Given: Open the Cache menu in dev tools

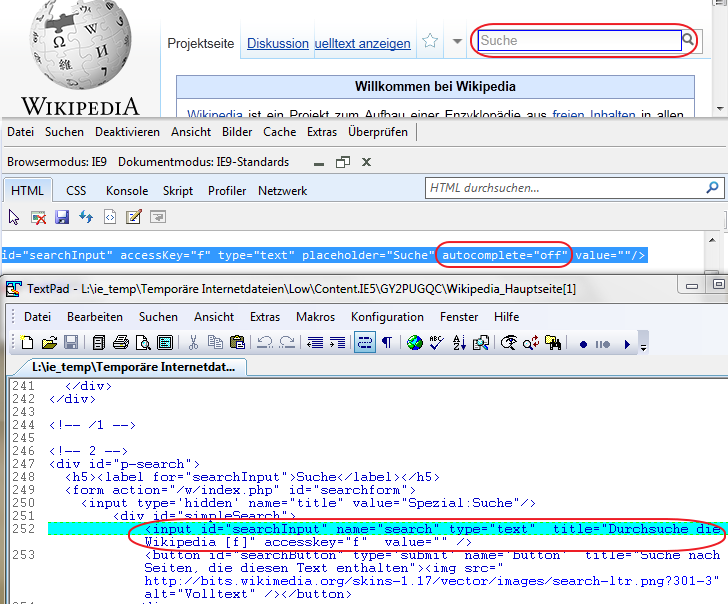Looking at the screenshot, I should [x=280, y=132].
